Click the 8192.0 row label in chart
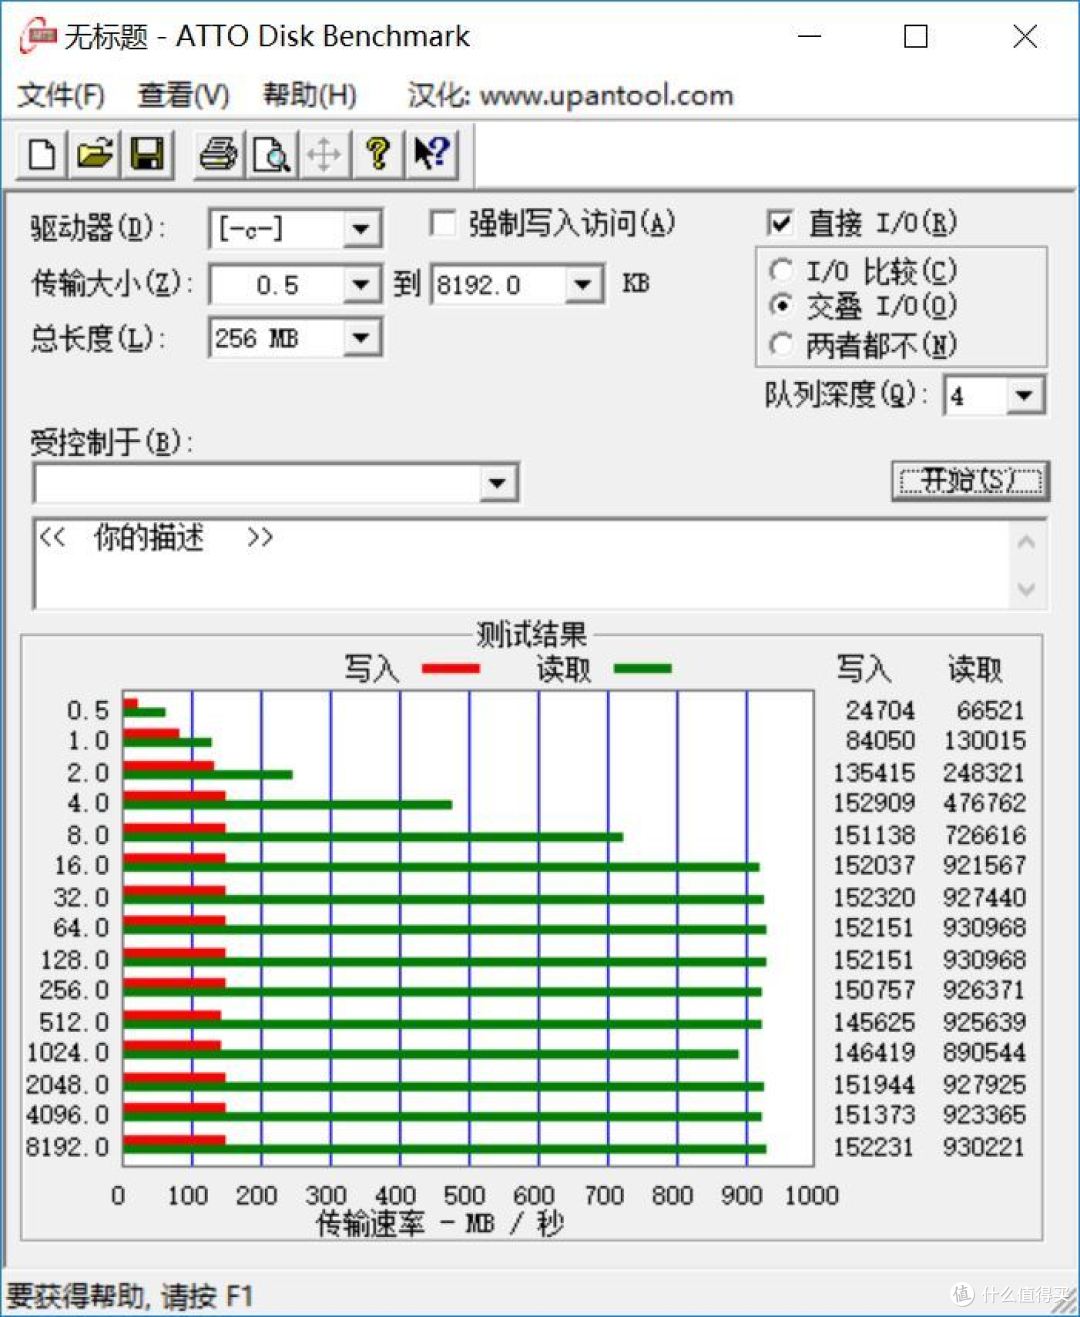This screenshot has height=1317, width=1080. point(67,1146)
